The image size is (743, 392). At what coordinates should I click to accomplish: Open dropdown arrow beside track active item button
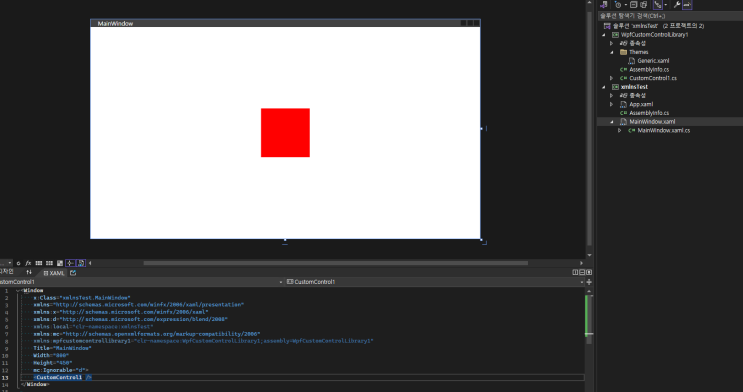pyautogui.click(x=665, y=5)
